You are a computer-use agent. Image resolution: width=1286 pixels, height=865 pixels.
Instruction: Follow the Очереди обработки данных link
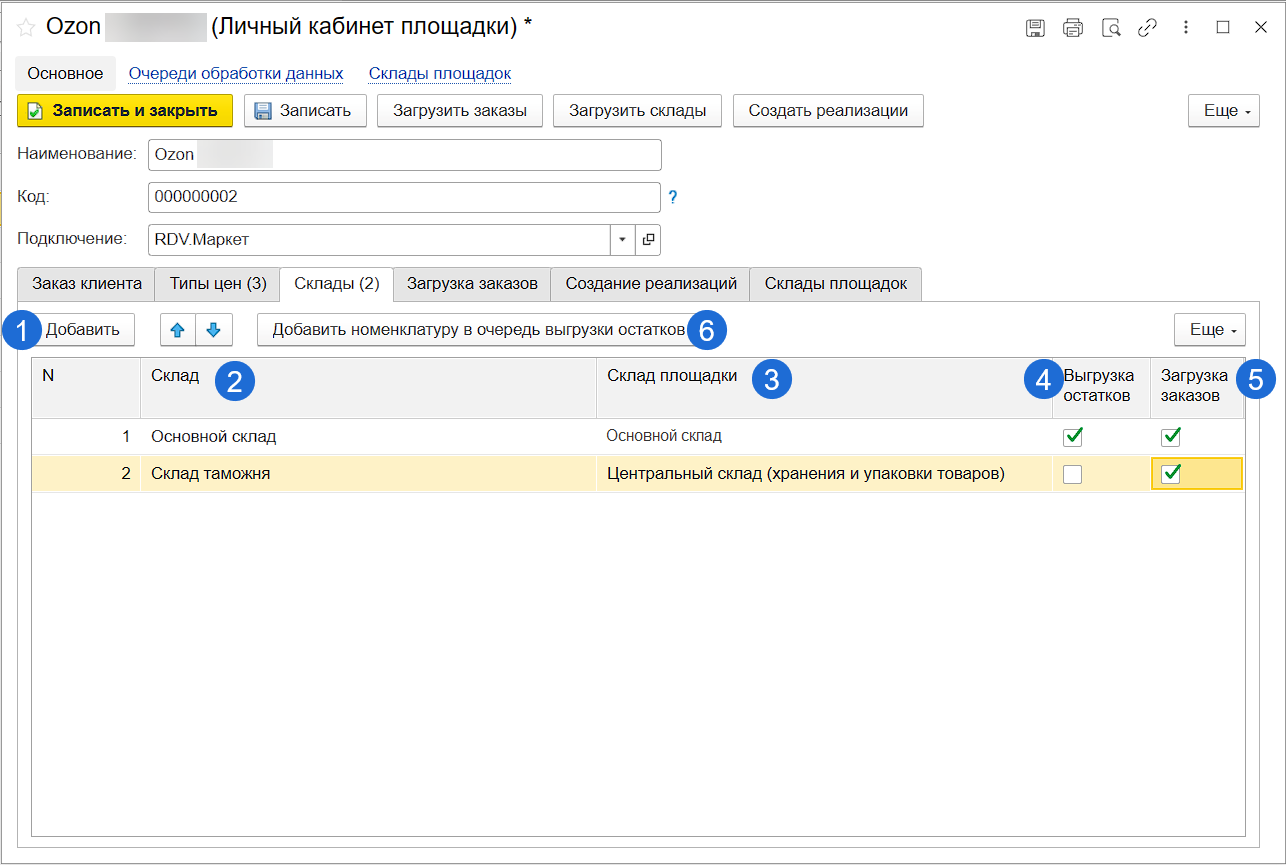pyautogui.click(x=236, y=74)
